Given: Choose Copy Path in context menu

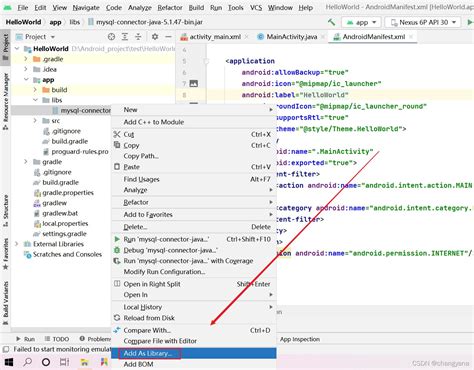Looking at the screenshot, I should [x=141, y=156].
